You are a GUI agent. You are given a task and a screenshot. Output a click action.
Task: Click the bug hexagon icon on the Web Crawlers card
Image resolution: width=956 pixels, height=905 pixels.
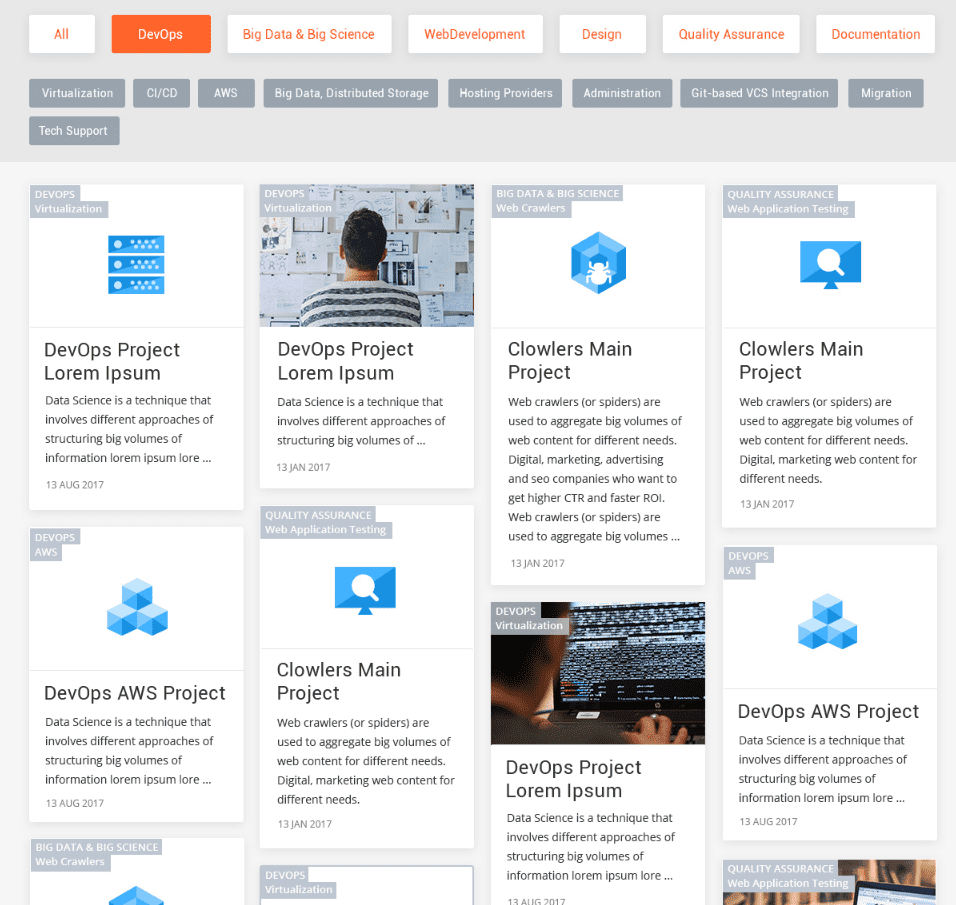(x=598, y=263)
